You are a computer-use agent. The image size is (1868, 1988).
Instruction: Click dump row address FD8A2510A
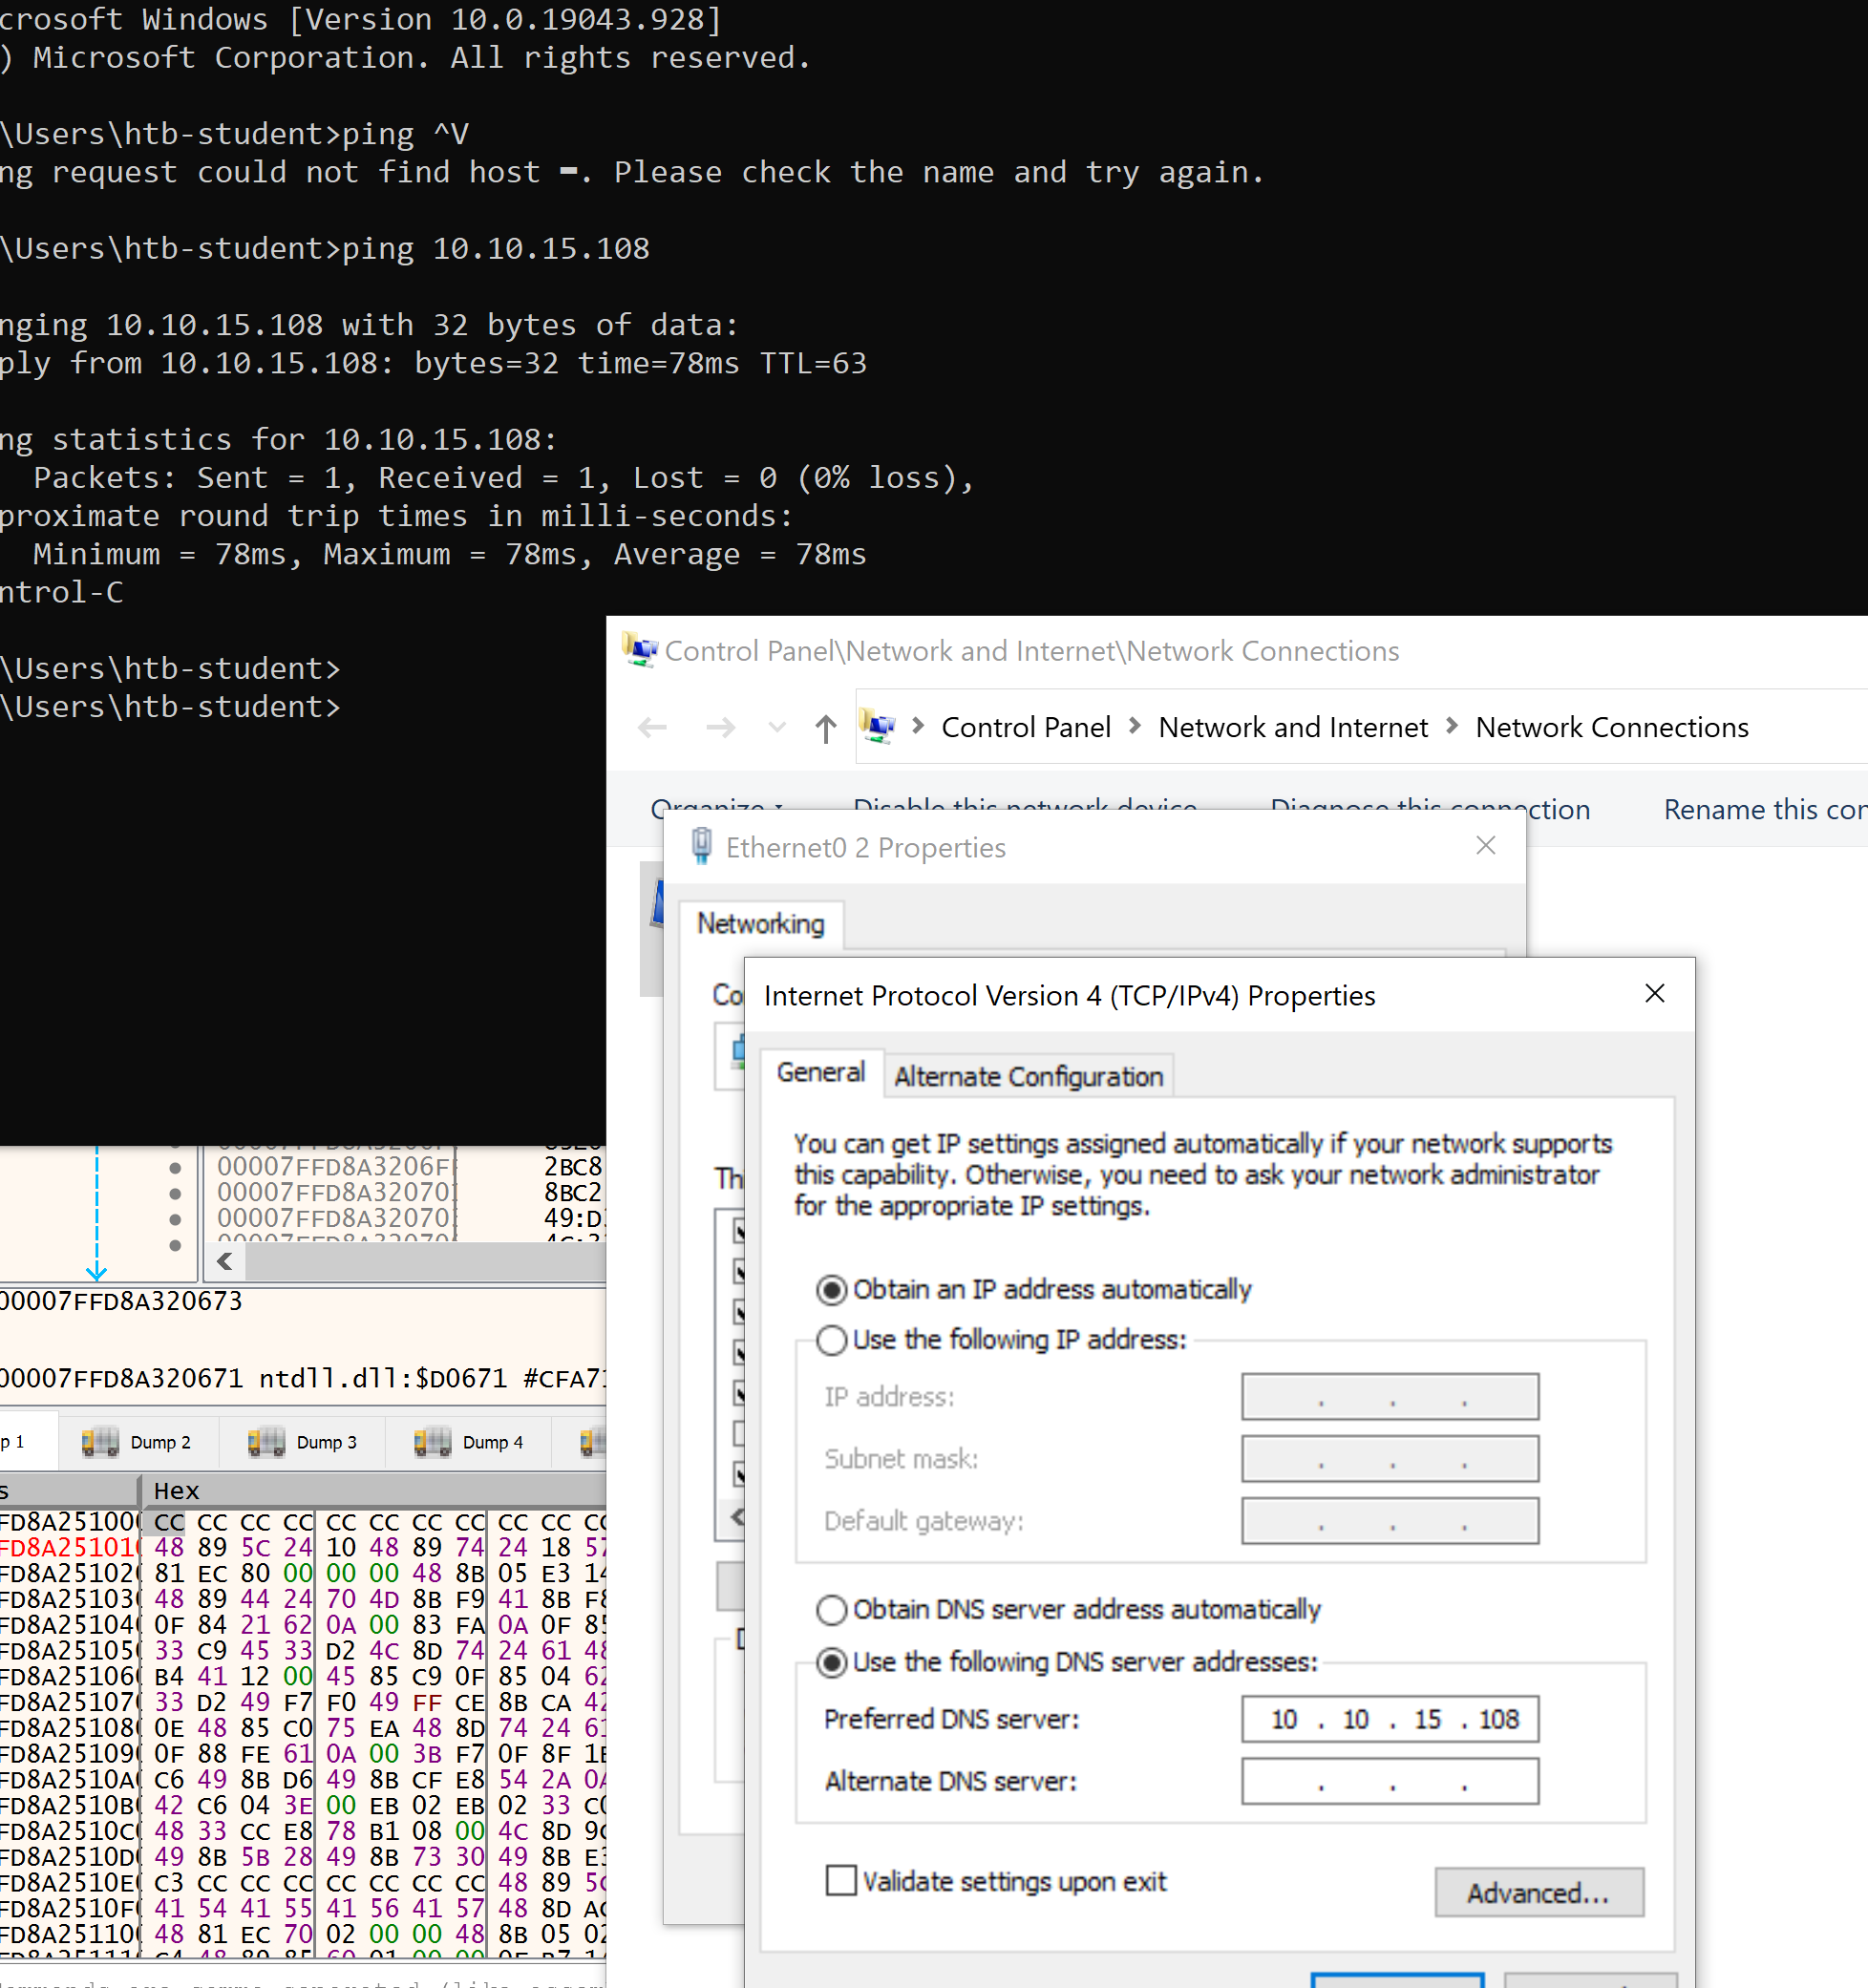68,1780
